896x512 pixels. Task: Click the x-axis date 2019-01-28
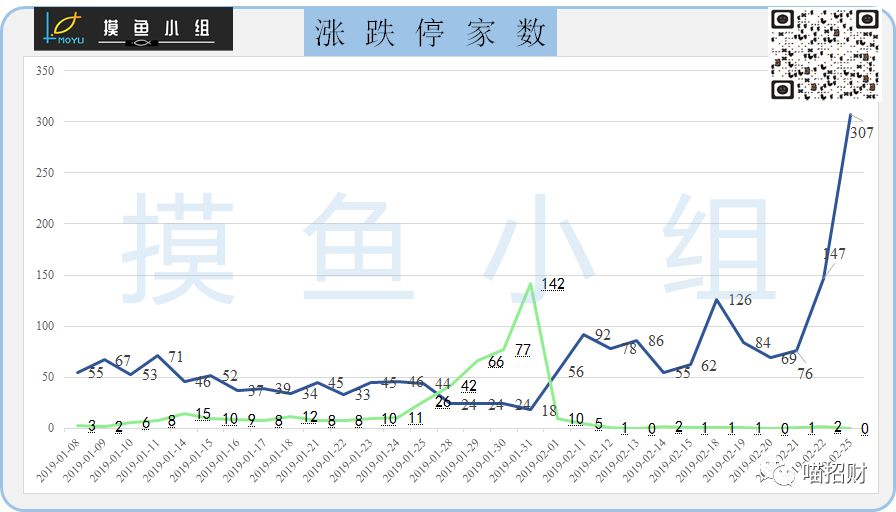point(430,460)
